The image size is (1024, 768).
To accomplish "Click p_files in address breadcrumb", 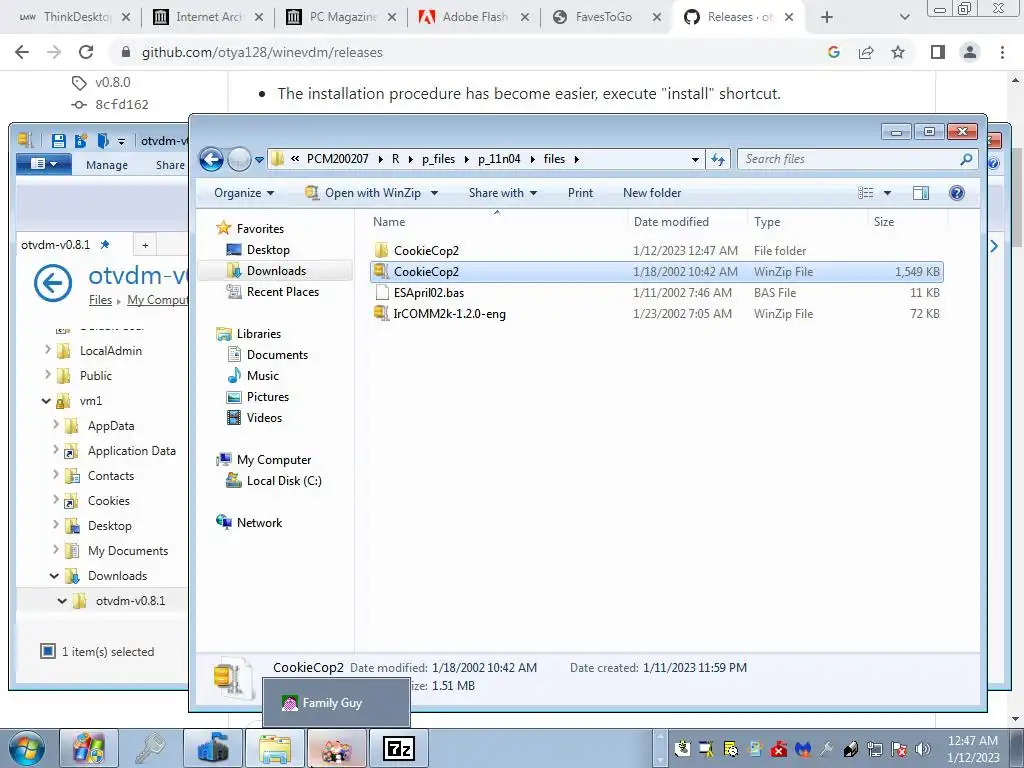I will click(x=438, y=159).
